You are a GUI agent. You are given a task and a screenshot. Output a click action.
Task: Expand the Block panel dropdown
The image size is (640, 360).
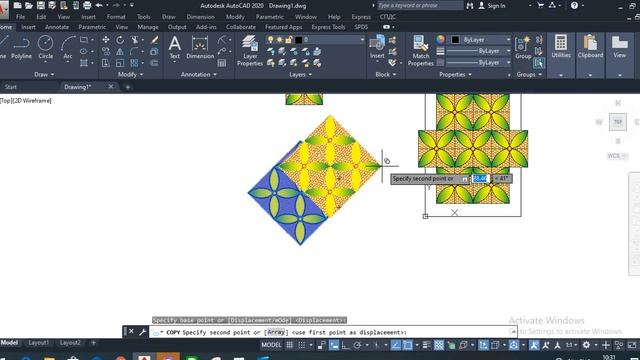[x=385, y=74]
